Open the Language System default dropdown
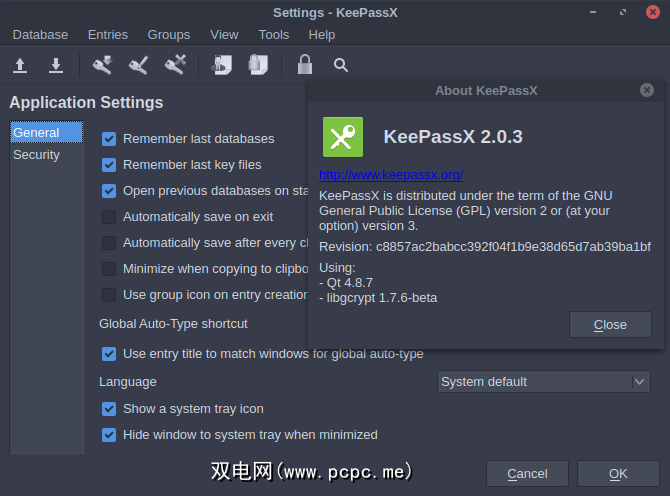Image resolution: width=670 pixels, height=496 pixels. [544, 382]
